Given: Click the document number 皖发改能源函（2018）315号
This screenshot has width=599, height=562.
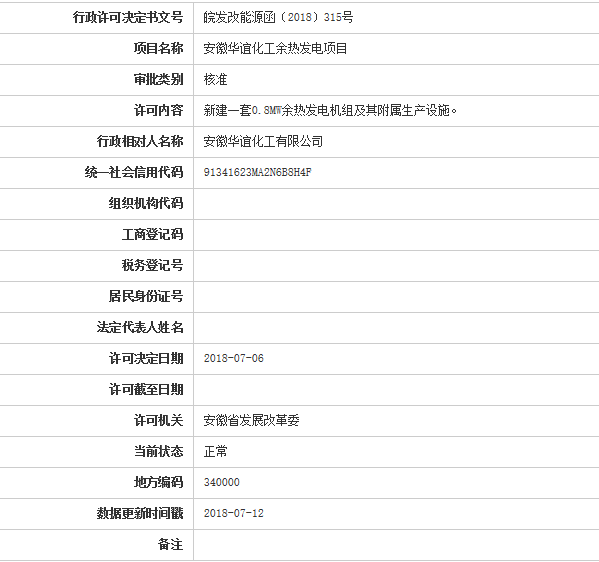Looking at the screenshot, I should pyautogui.click(x=278, y=17).
